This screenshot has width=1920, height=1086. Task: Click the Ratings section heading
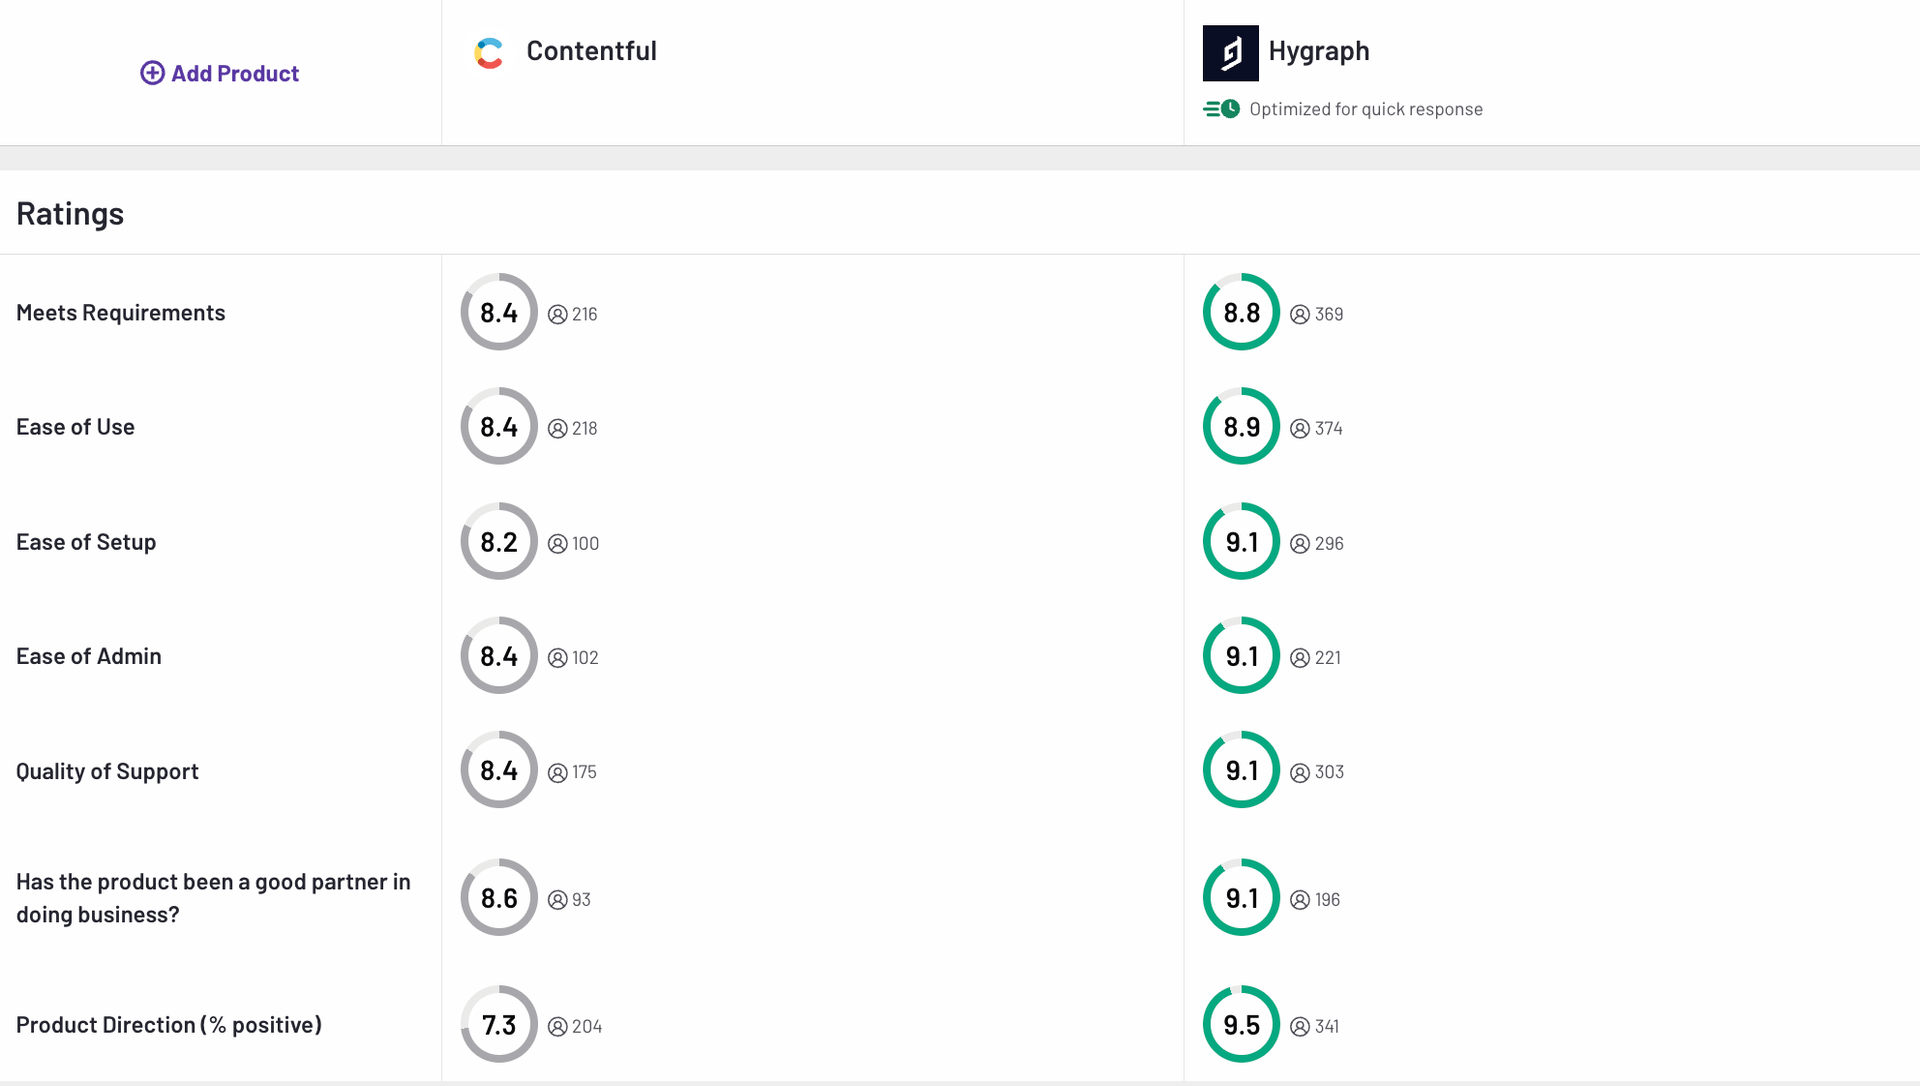coord(70,213)
